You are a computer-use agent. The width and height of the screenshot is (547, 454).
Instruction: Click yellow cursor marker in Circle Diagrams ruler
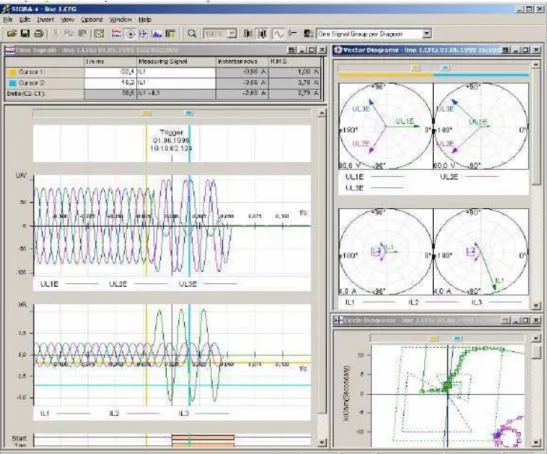tap(433, 338)
